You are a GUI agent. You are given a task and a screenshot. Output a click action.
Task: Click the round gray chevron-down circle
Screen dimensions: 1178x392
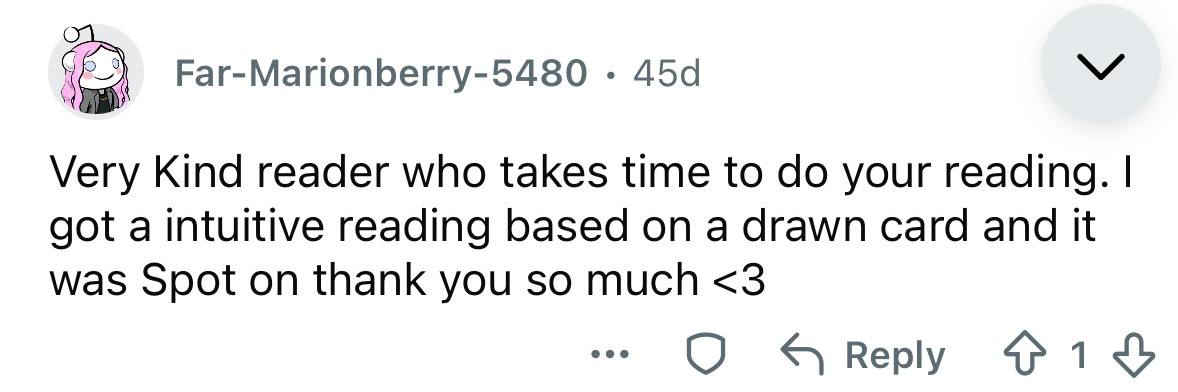click(1101, 64)
